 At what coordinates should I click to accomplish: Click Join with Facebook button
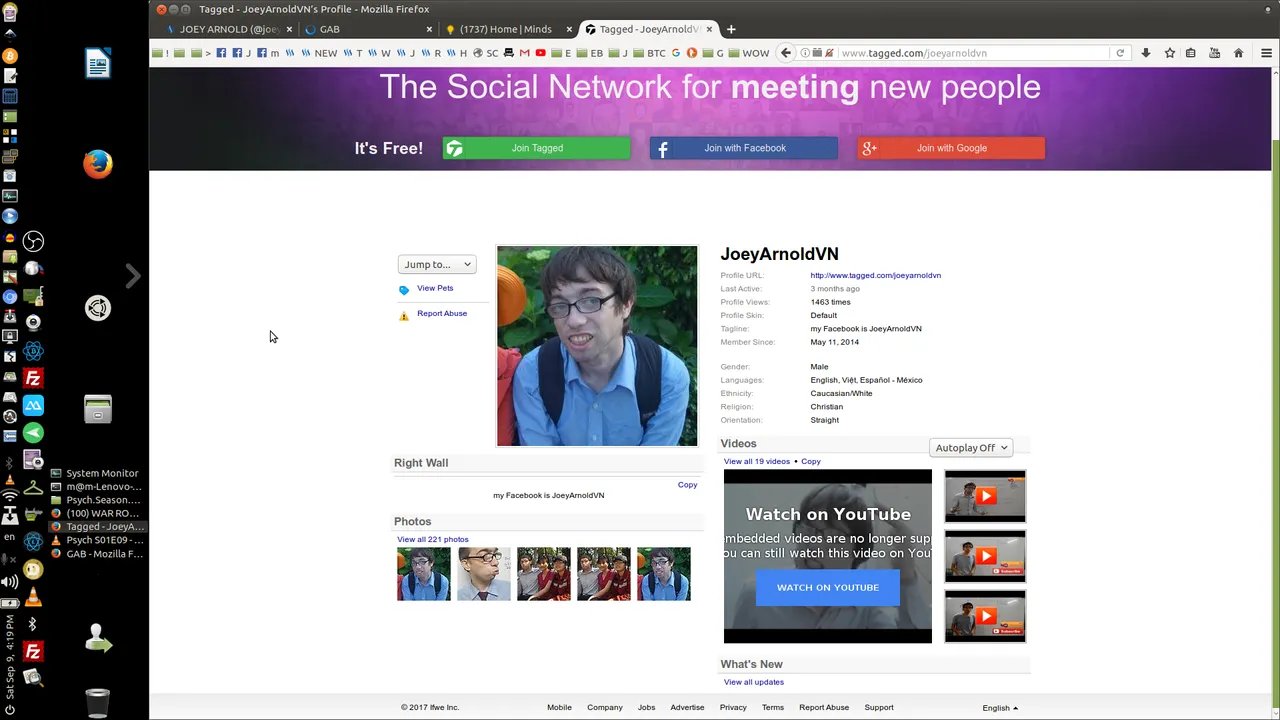744,148
